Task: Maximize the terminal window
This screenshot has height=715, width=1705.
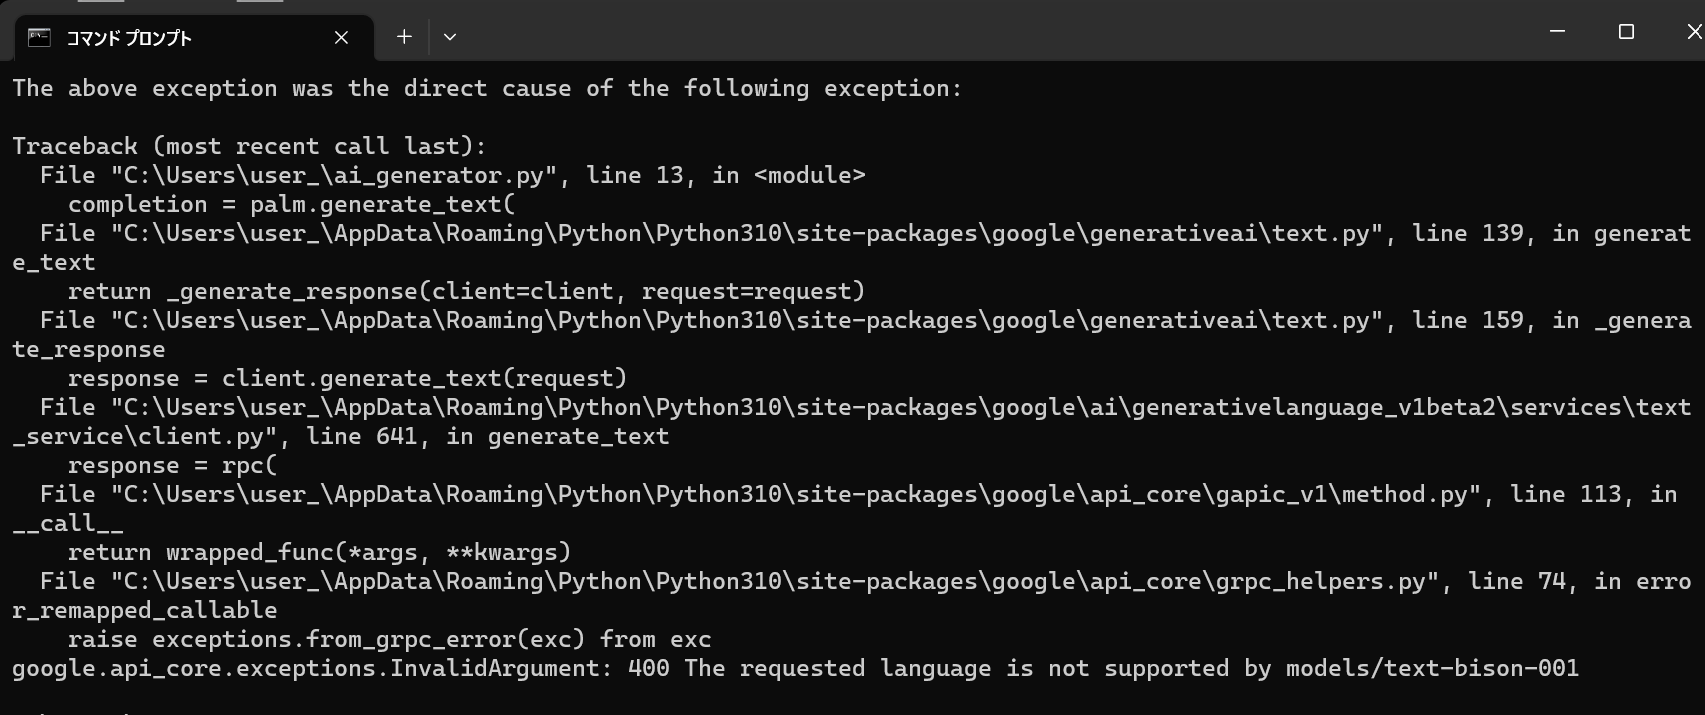Action: pyautogui.click(x=1626, y=32)
